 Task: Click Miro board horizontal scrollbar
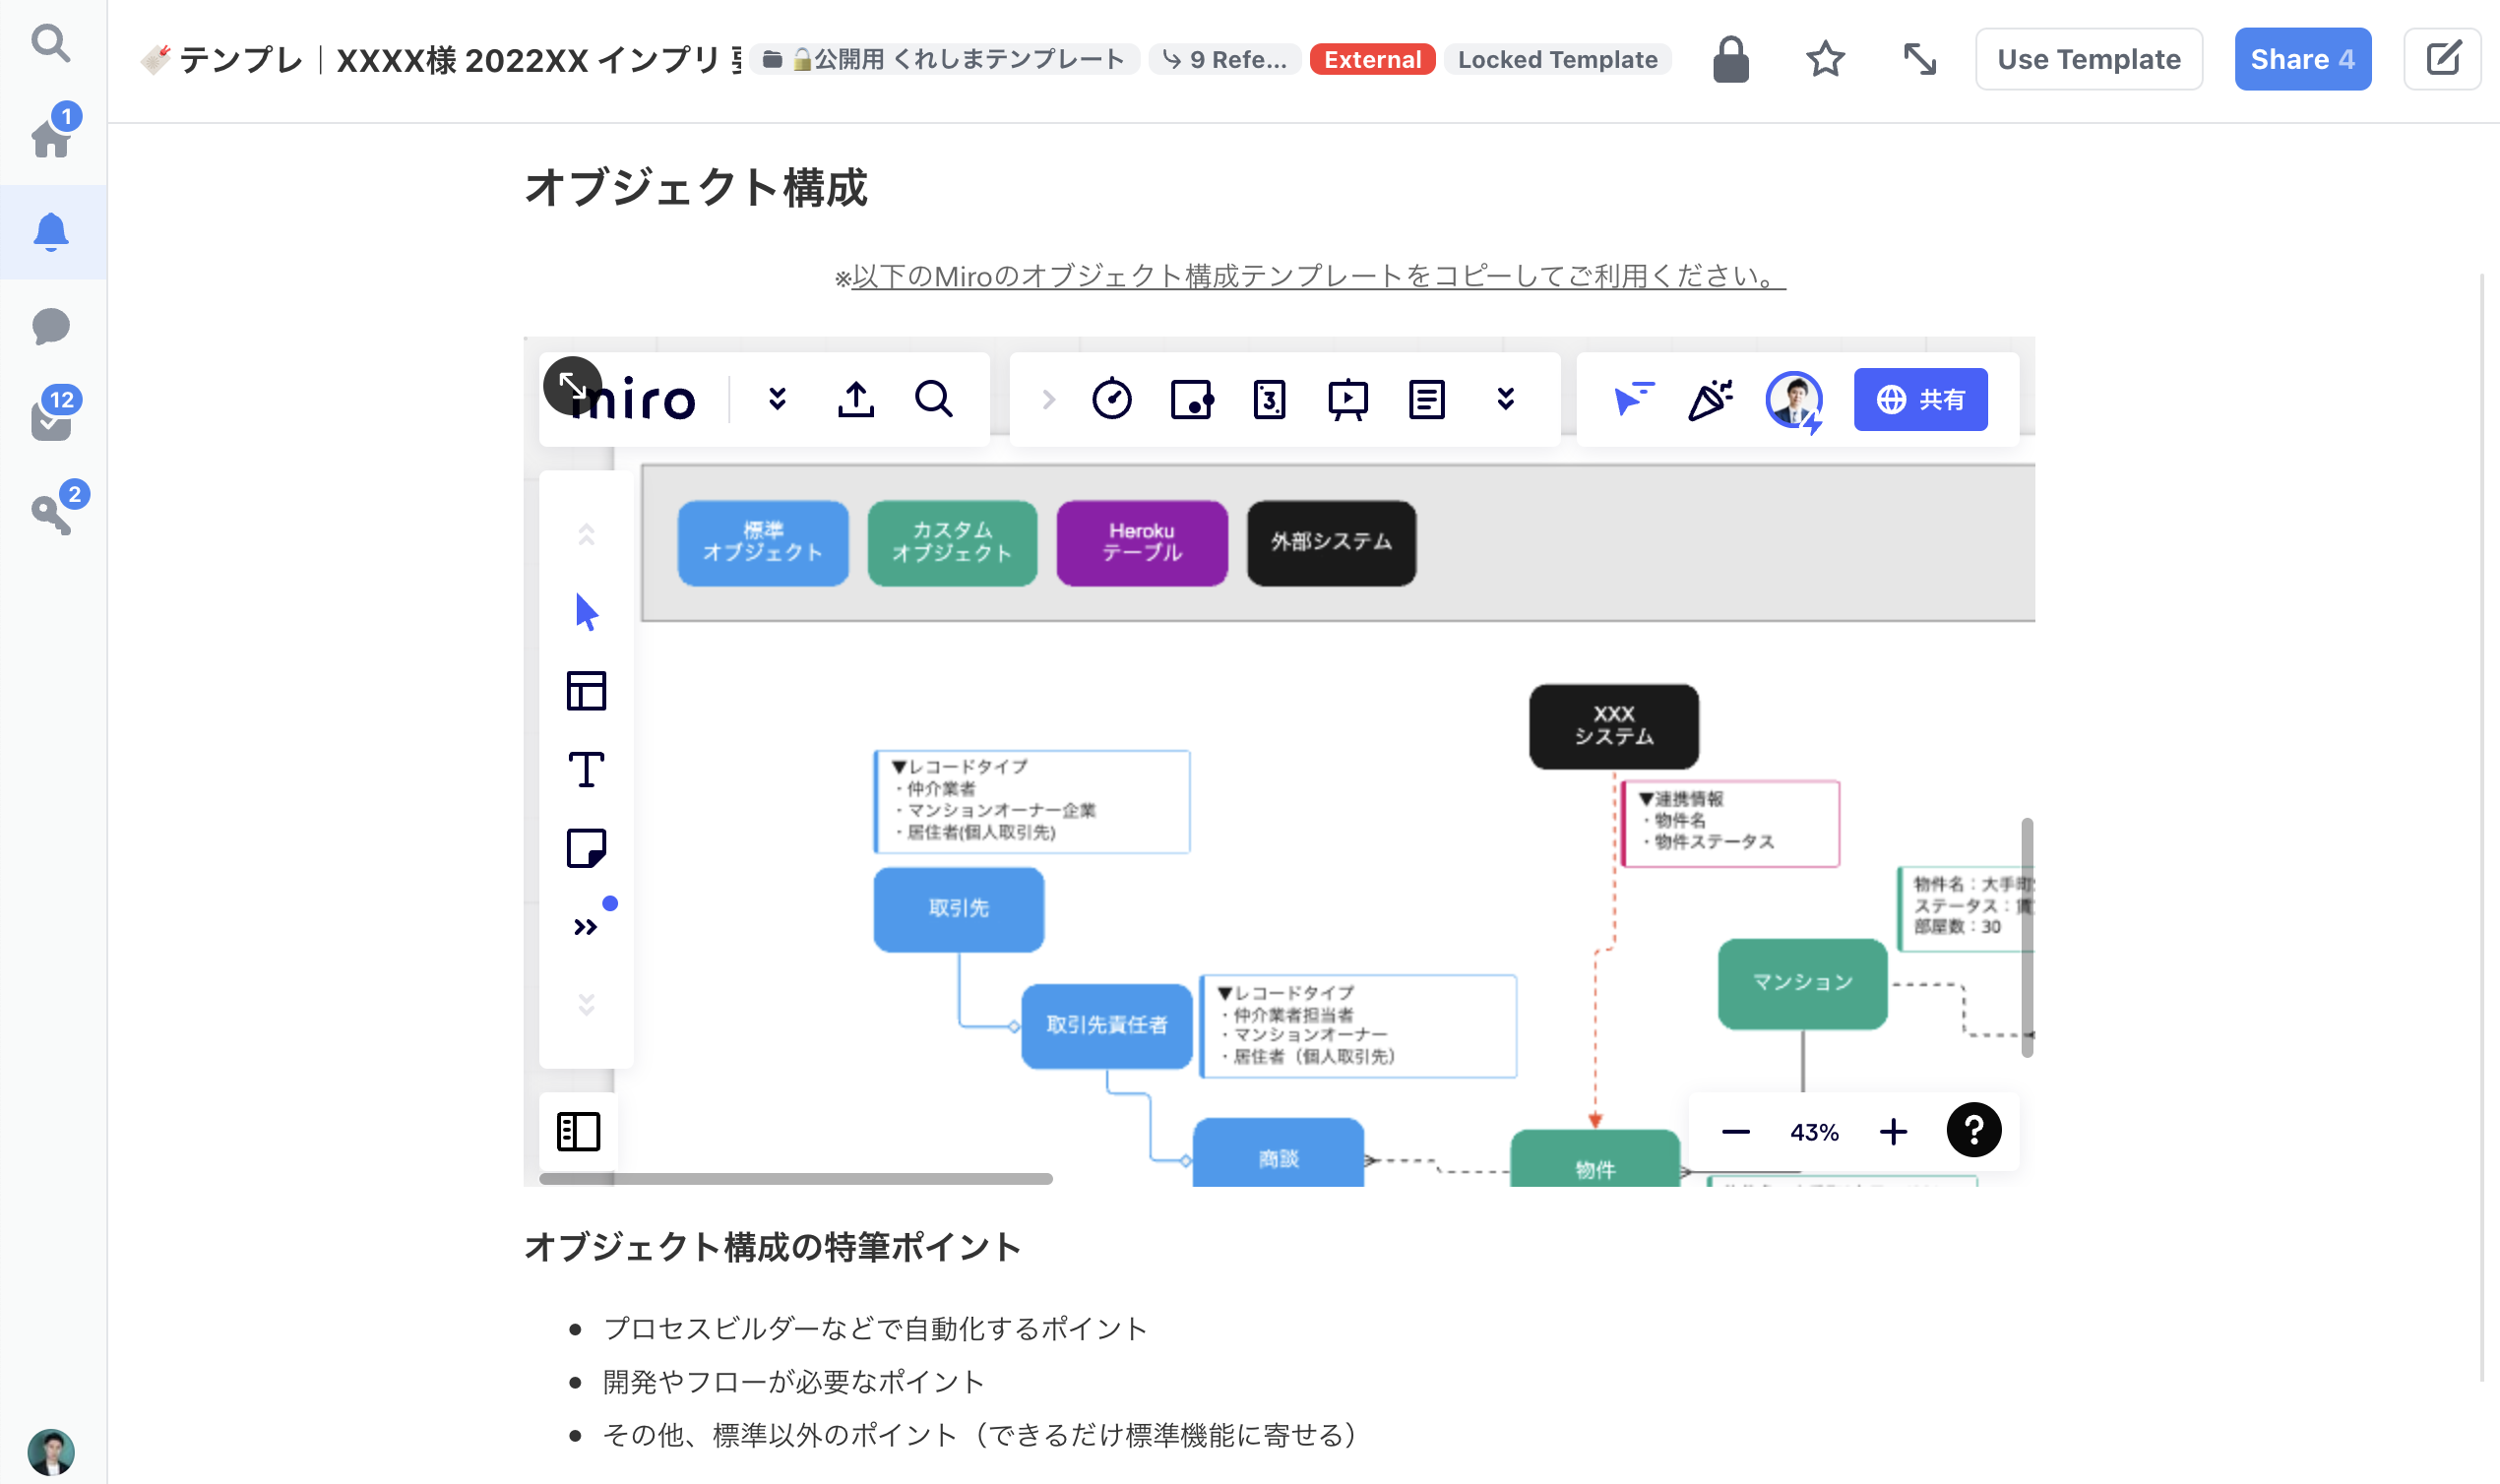[796, 1178]
